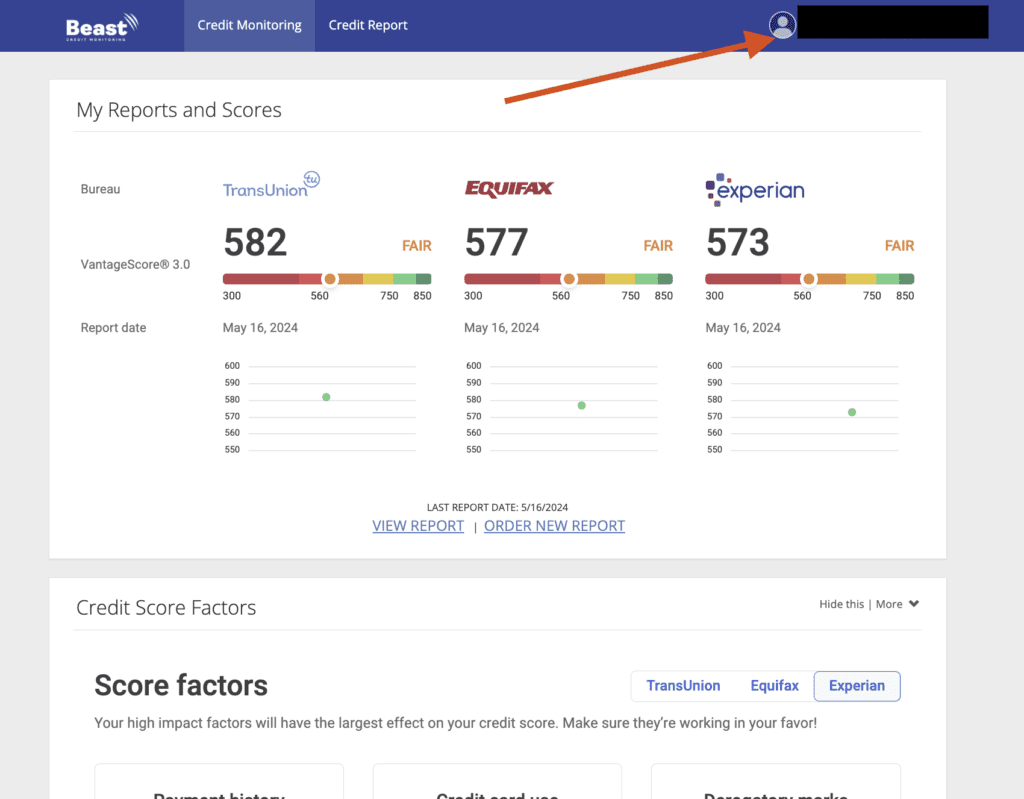The image size is (1024, 799).
Task: Click the Experian bureau logo
Action: coord(755,189)
